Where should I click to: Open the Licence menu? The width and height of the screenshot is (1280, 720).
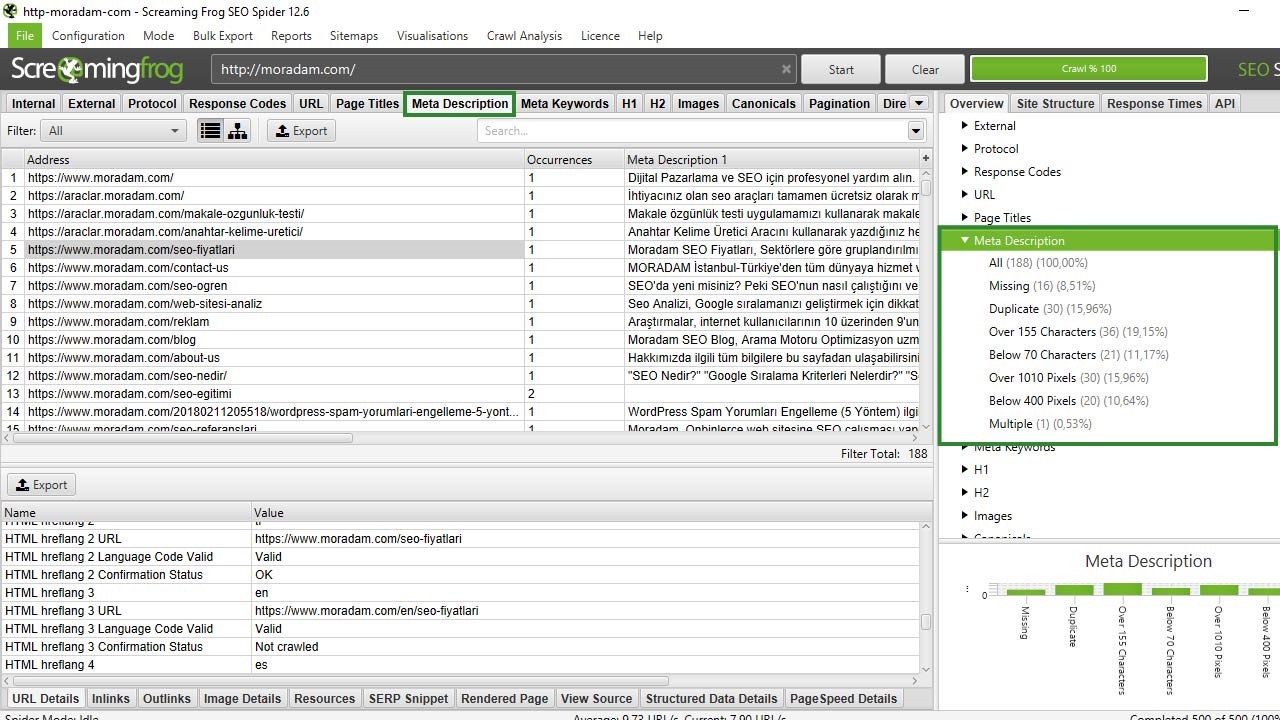600,35
